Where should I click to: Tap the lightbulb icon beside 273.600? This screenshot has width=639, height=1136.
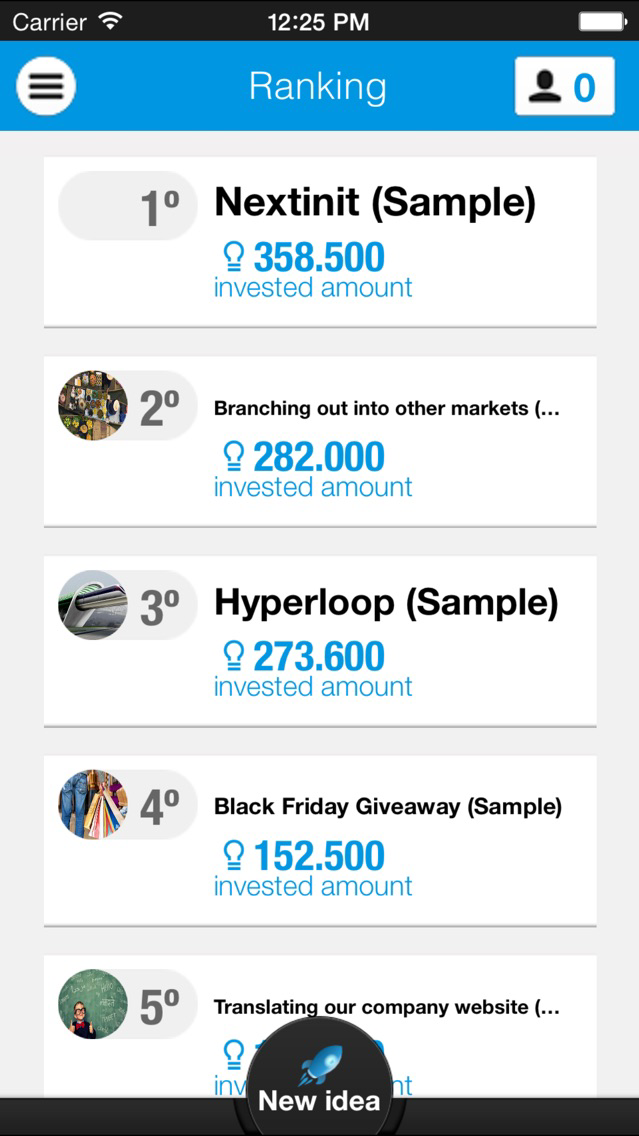click(x=233, y=656)
